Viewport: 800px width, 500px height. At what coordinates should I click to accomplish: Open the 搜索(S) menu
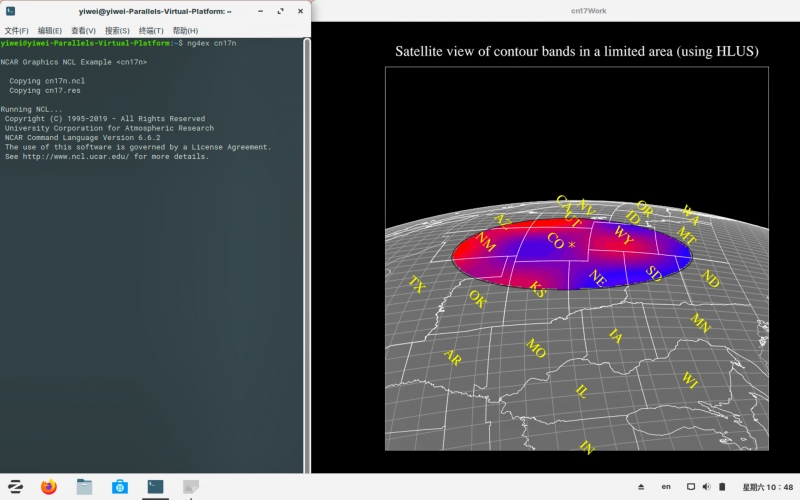(117, 30)
